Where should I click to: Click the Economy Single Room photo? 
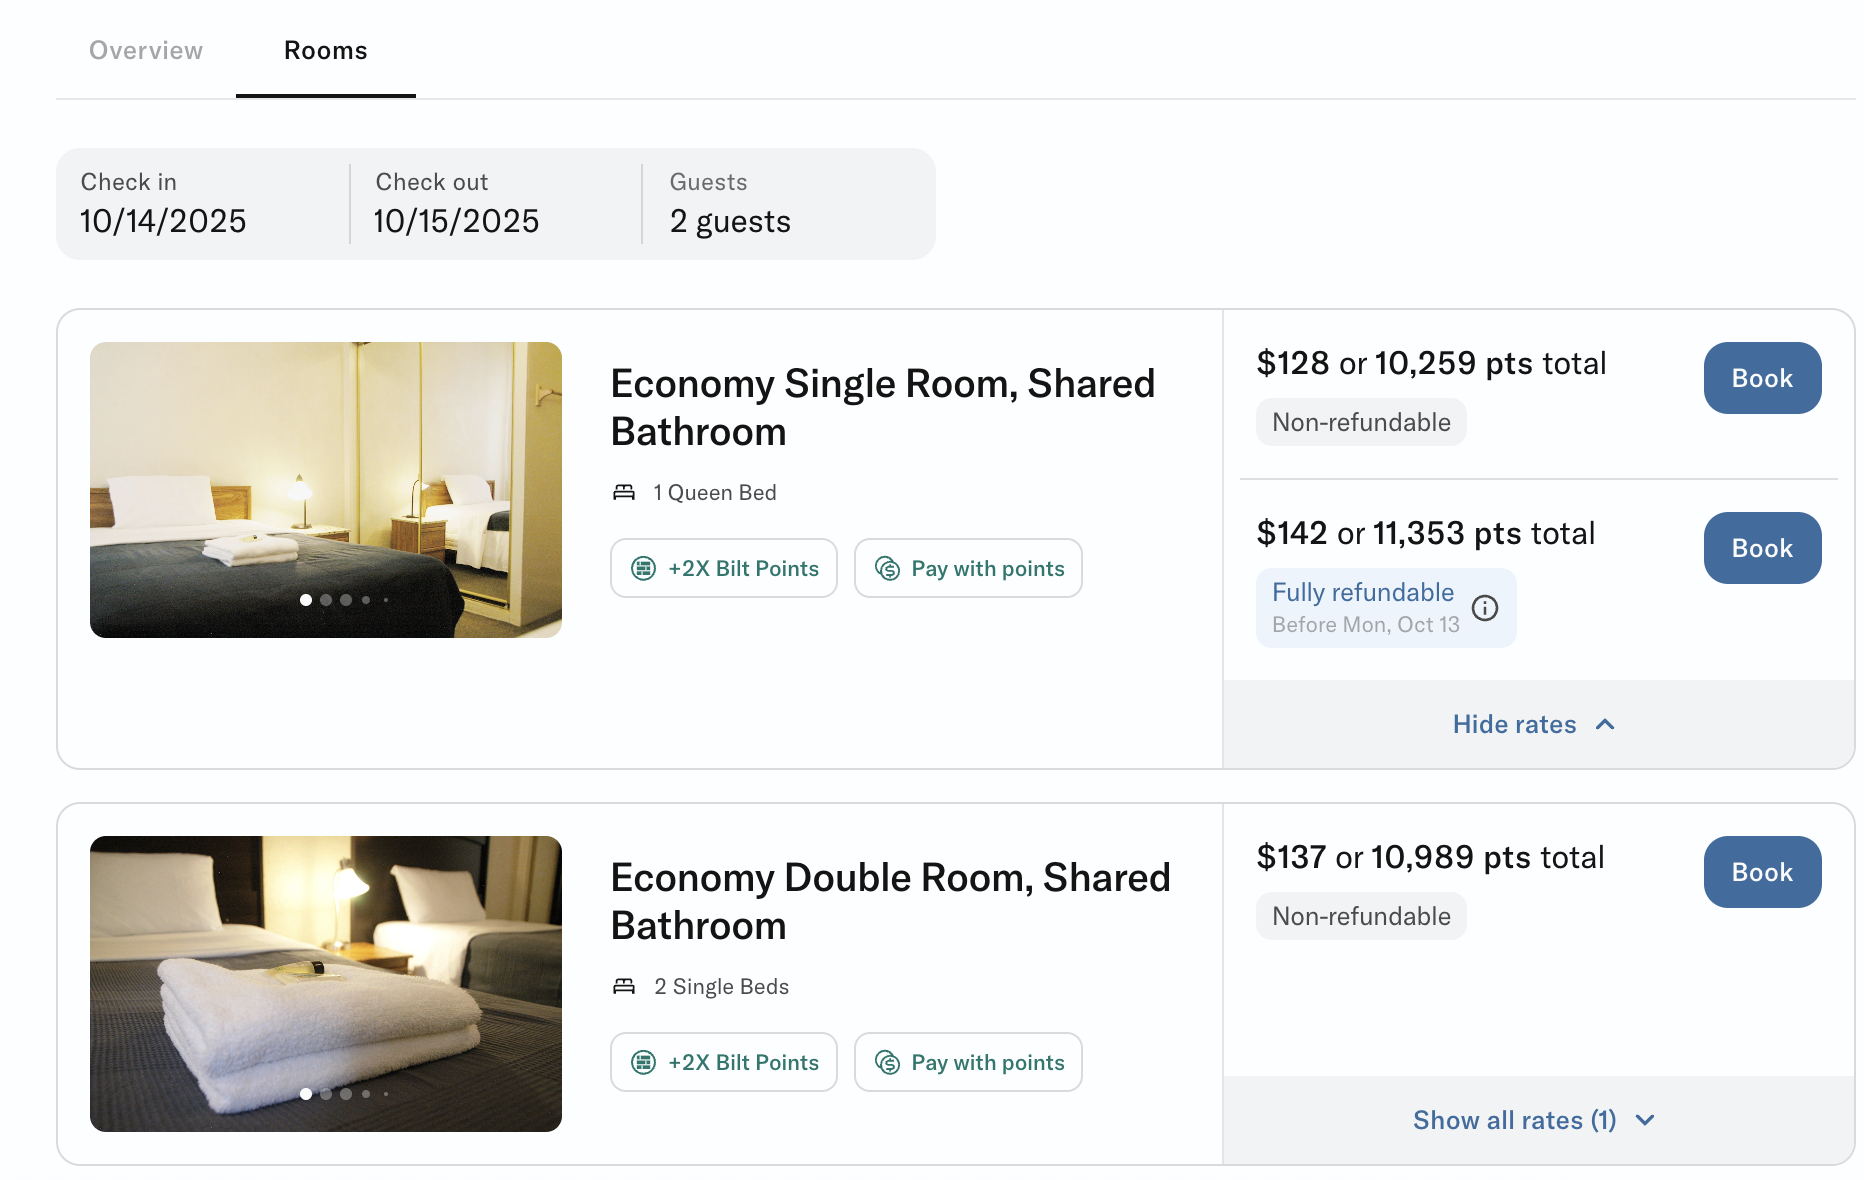click(x=326, y=489)
